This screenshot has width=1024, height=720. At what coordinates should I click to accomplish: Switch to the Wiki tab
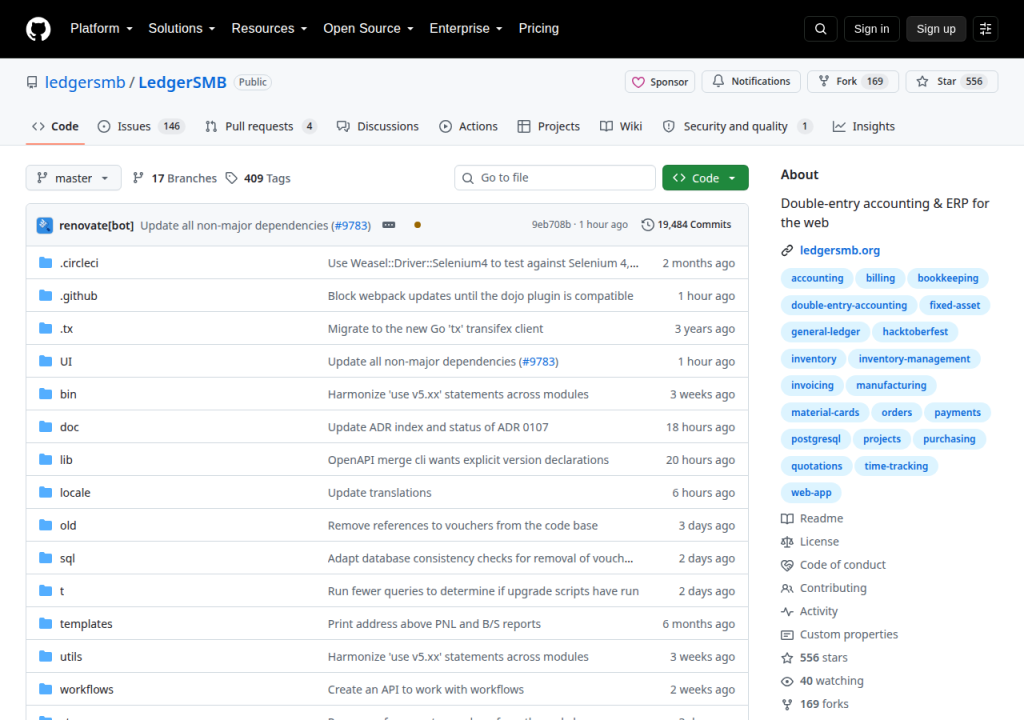(621, 127)
